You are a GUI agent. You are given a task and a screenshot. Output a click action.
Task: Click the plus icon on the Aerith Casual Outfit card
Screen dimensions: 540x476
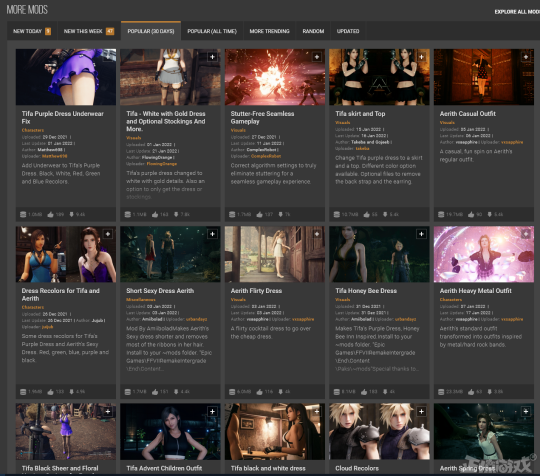click(526, 57)
